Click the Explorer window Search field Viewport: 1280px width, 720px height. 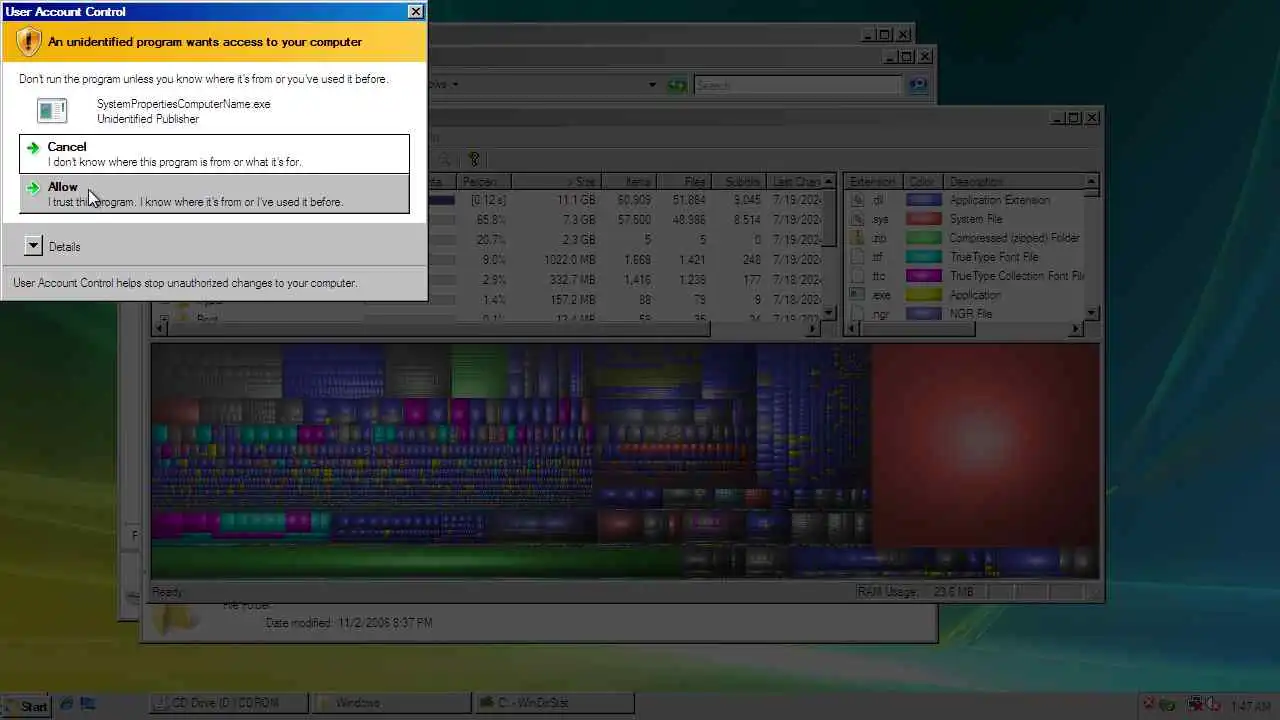pyautogui.click(x=798, y=85)
